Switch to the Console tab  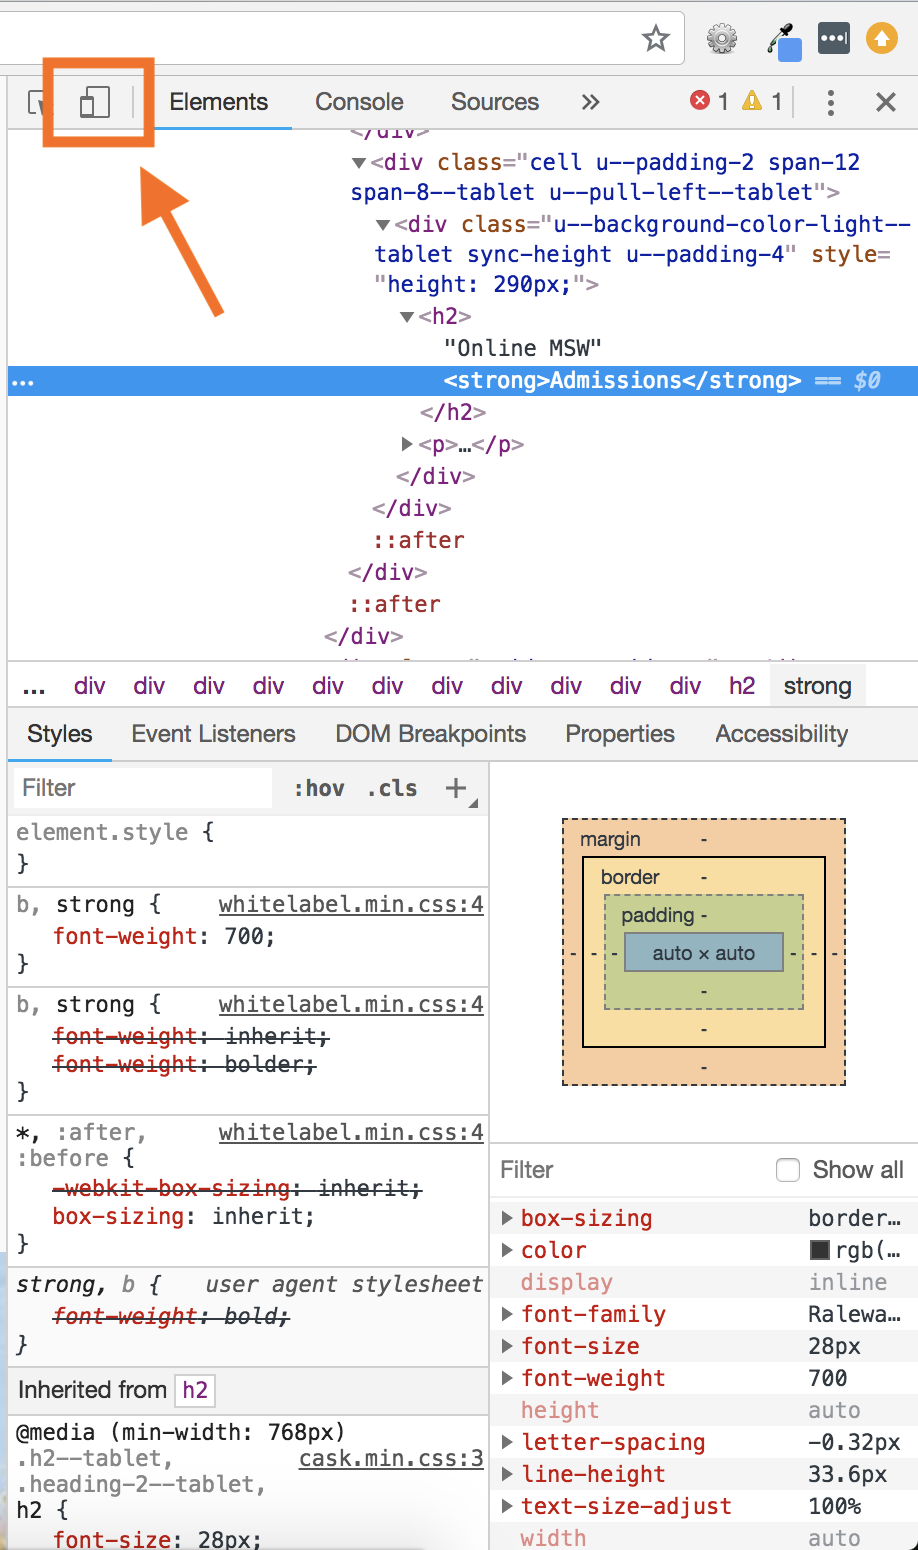359,102
